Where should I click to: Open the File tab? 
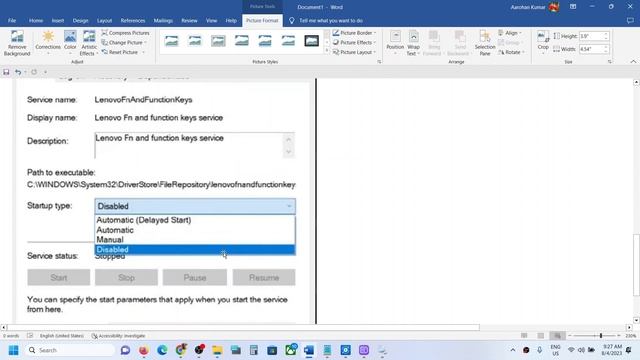click(x=12, y=20)
